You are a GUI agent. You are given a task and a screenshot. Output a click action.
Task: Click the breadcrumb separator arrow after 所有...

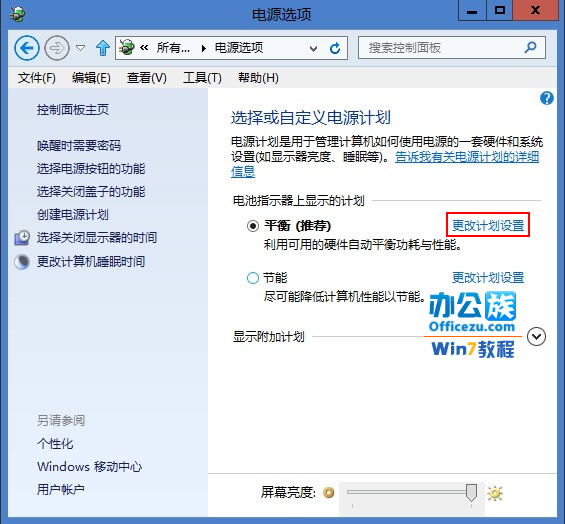point(204,48)
